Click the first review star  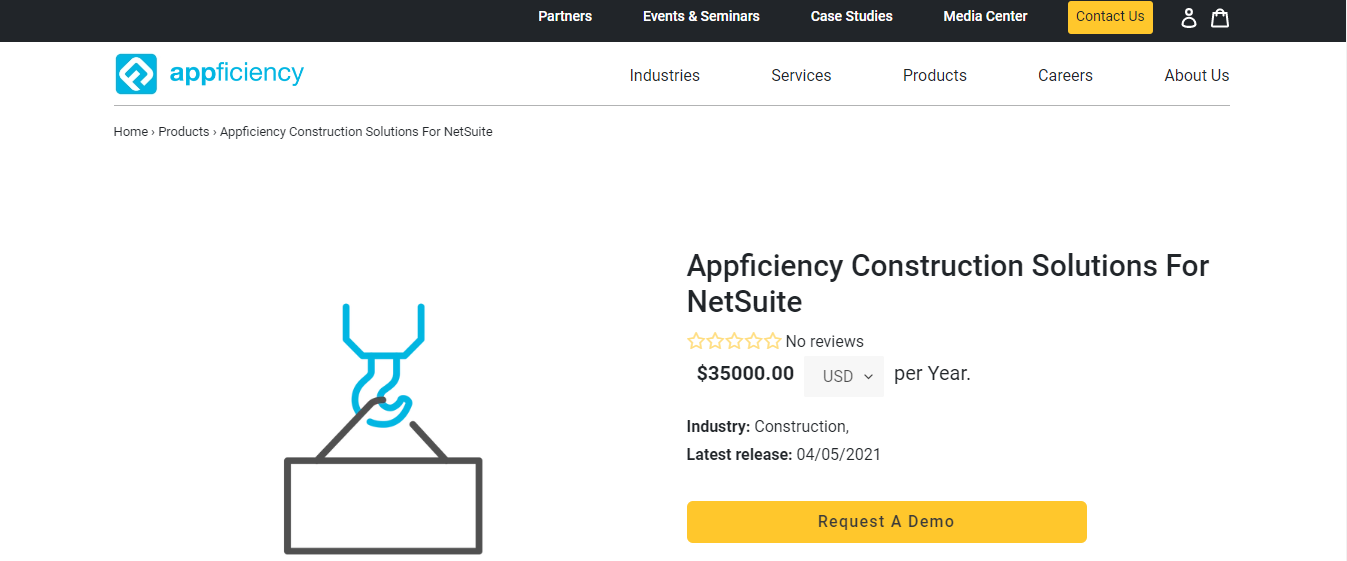696,341
